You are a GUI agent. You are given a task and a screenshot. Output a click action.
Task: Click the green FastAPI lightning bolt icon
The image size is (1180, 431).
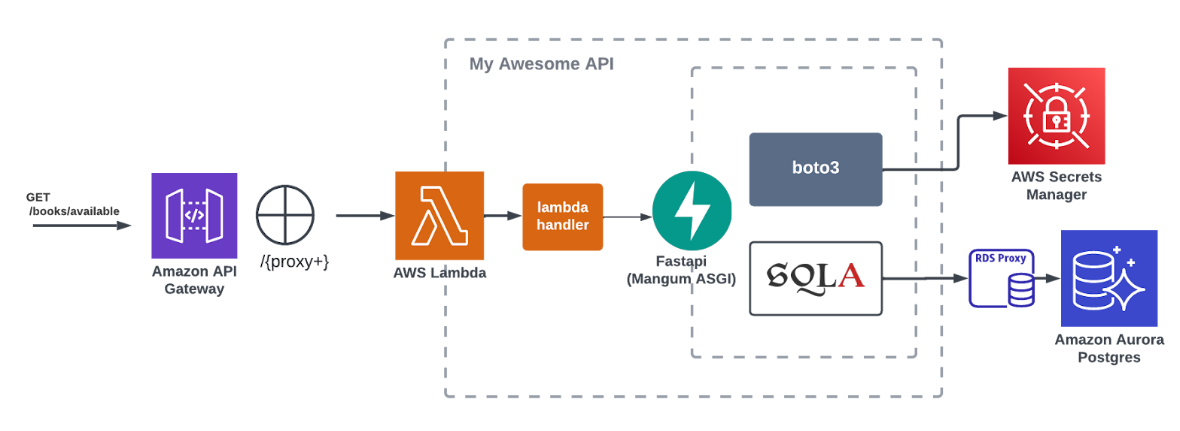coord(692,211)
